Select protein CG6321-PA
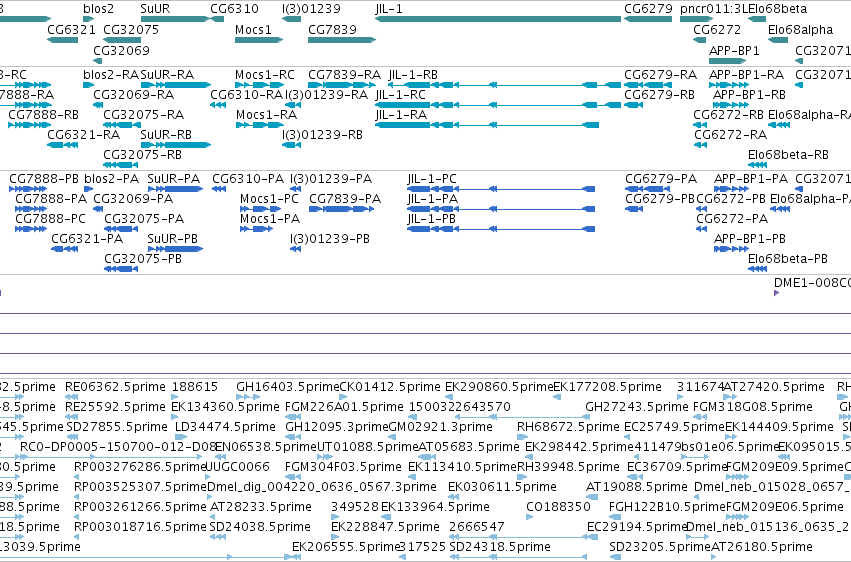Viewport: 851px width, 562px height. [x=87, y=239]
